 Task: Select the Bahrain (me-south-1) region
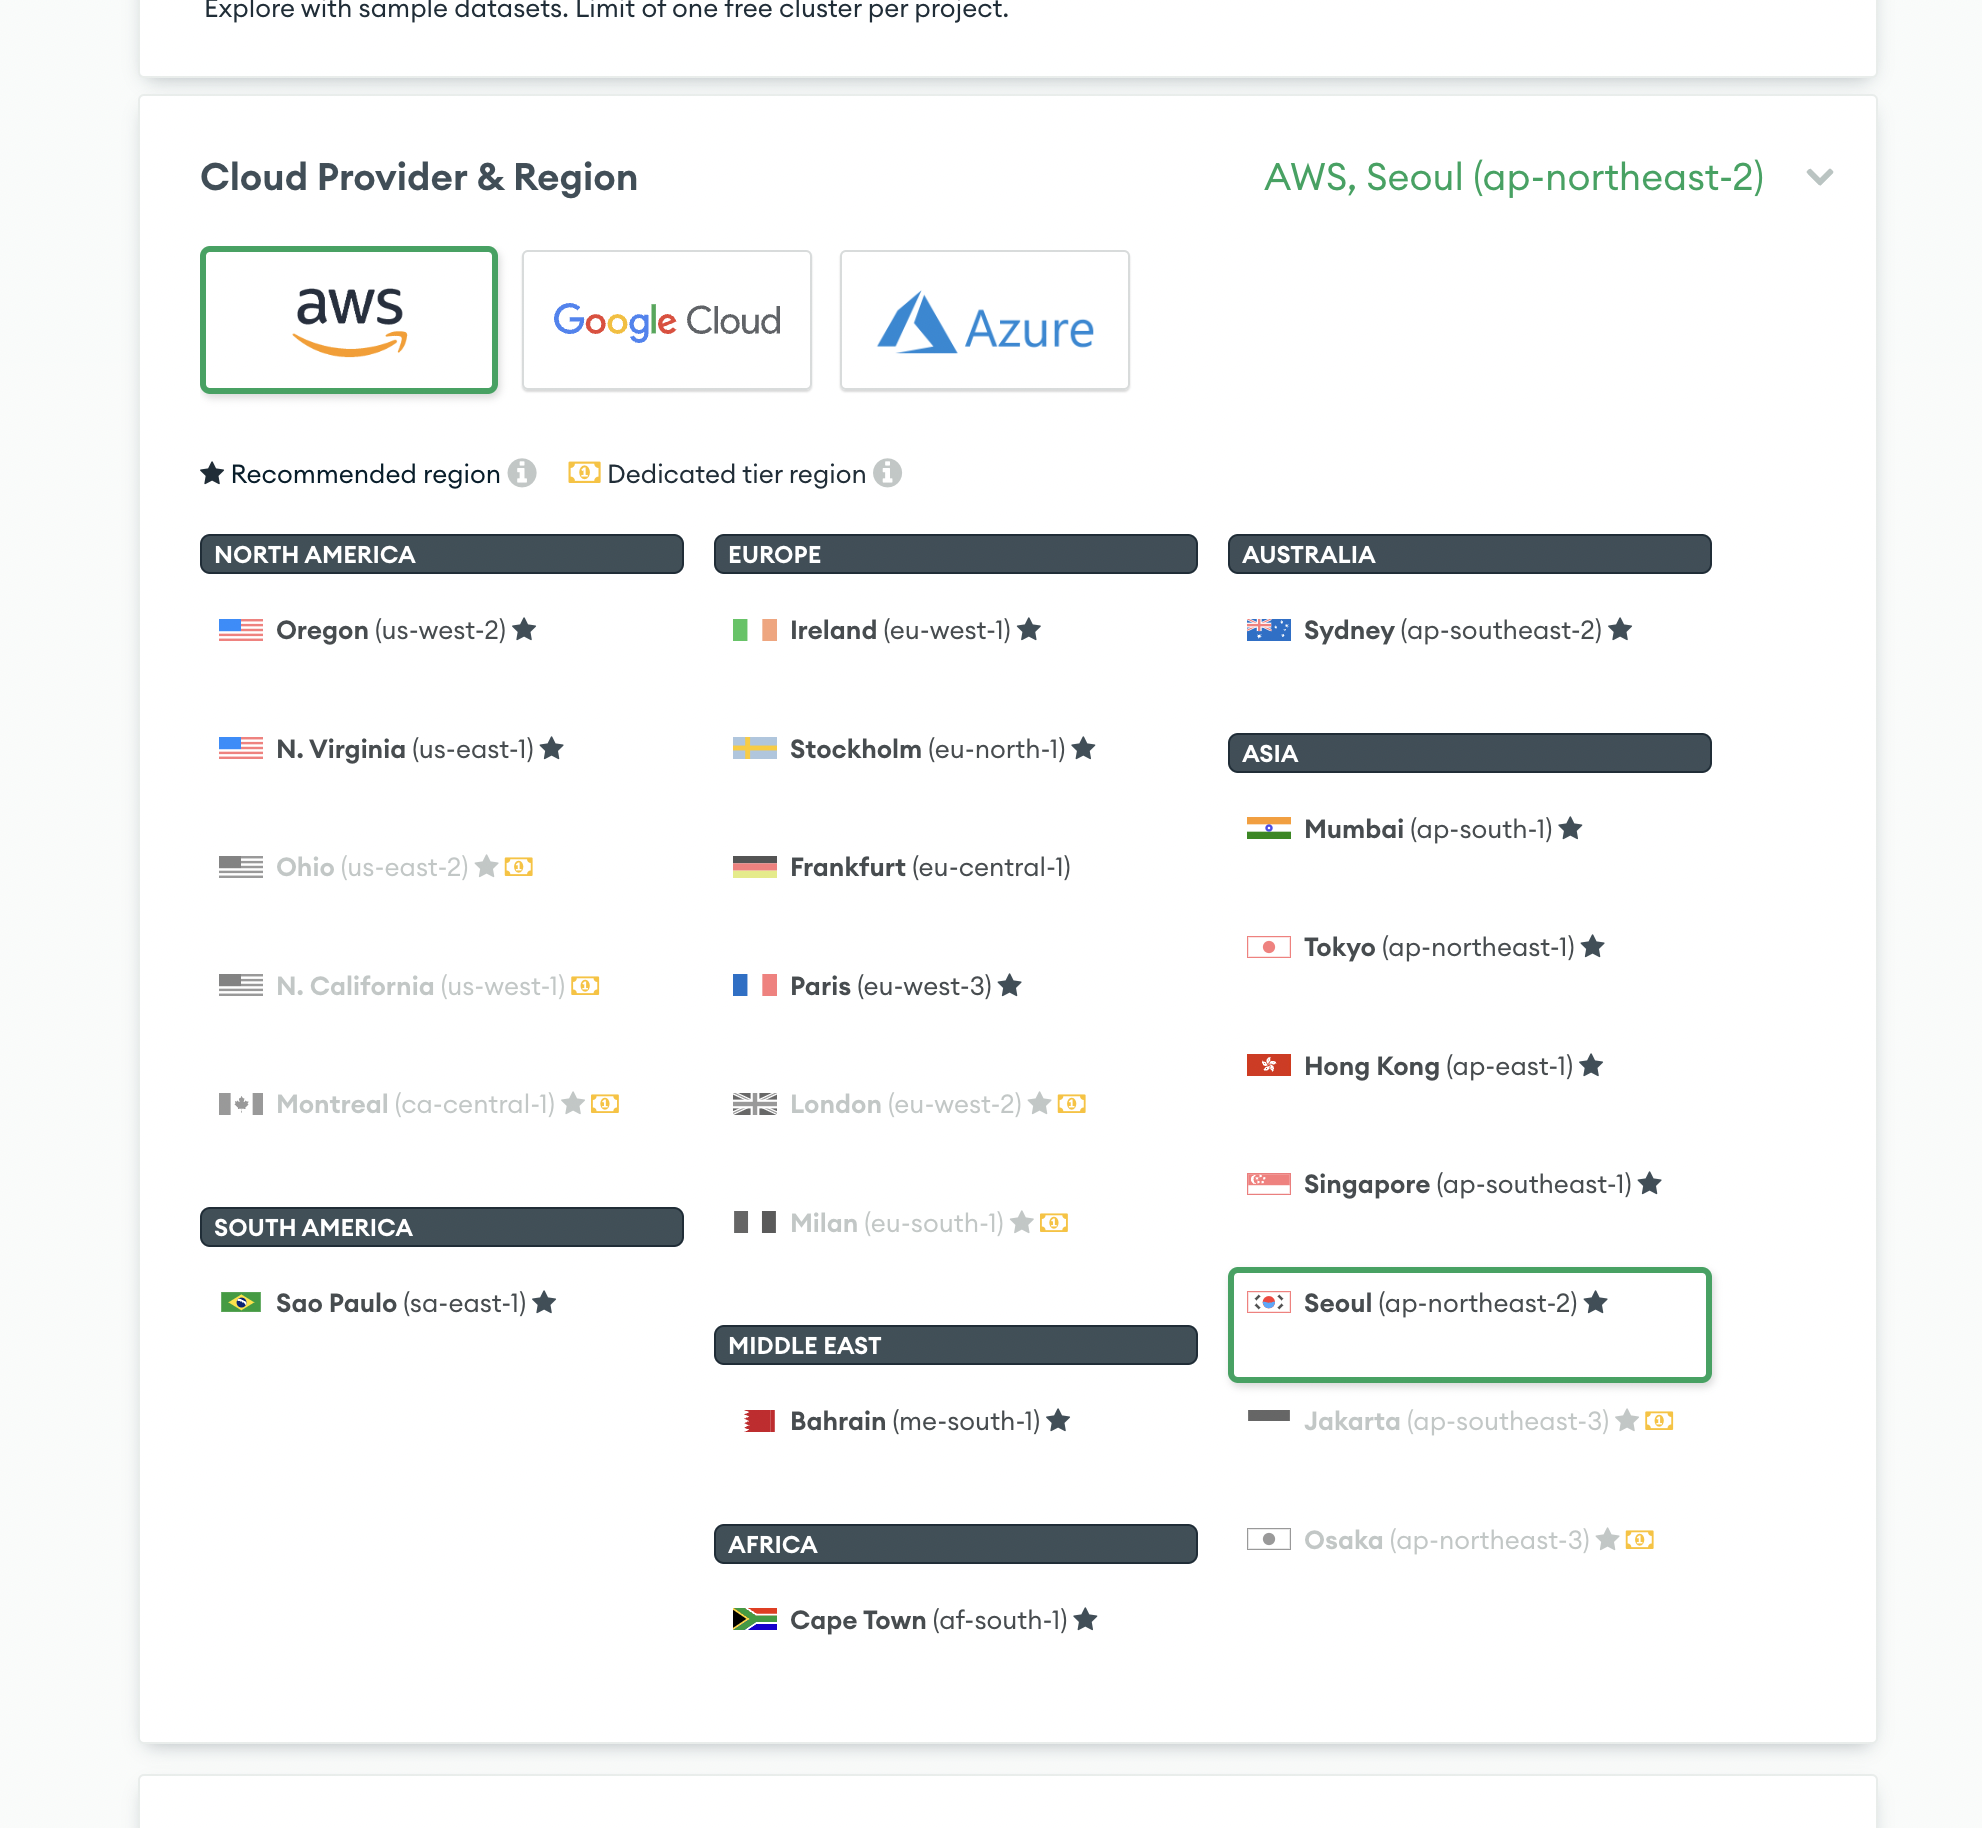pyautogui.click(x=914, y=1421)
